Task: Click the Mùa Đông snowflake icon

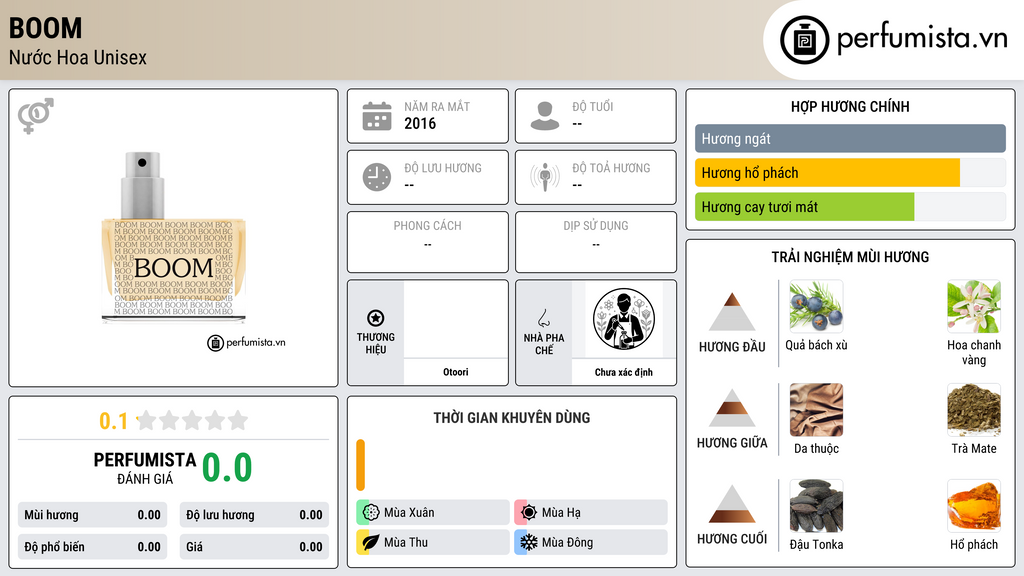Action: pos(528,542)
